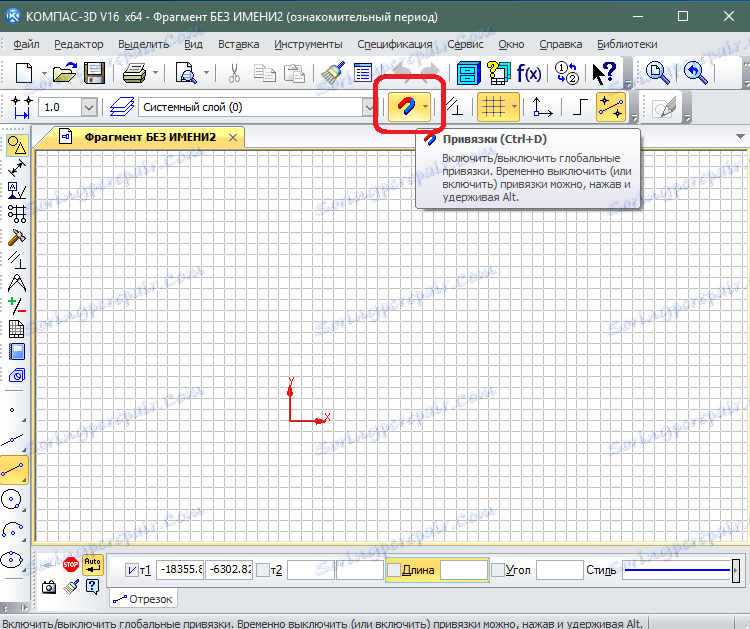Open the snaps magnet dropdown arrow
The image size is (750, 629).
[425, 106]
